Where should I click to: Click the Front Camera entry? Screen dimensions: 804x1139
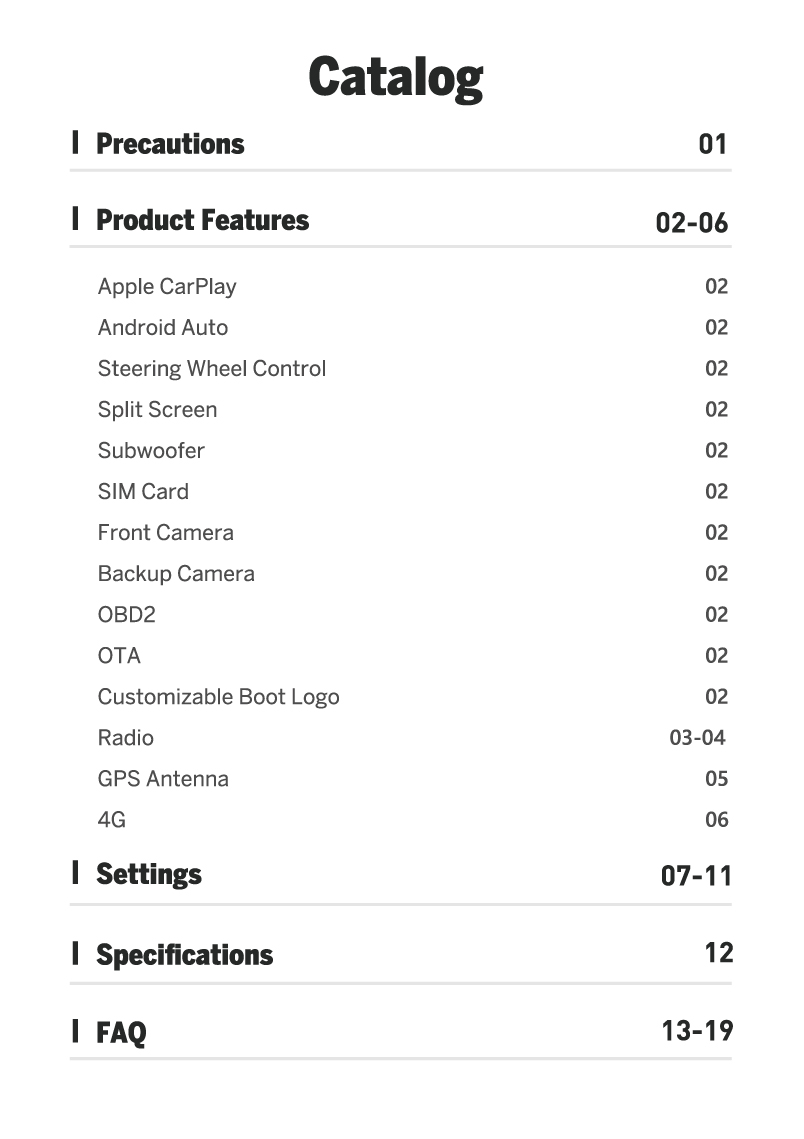click(166, 533)
